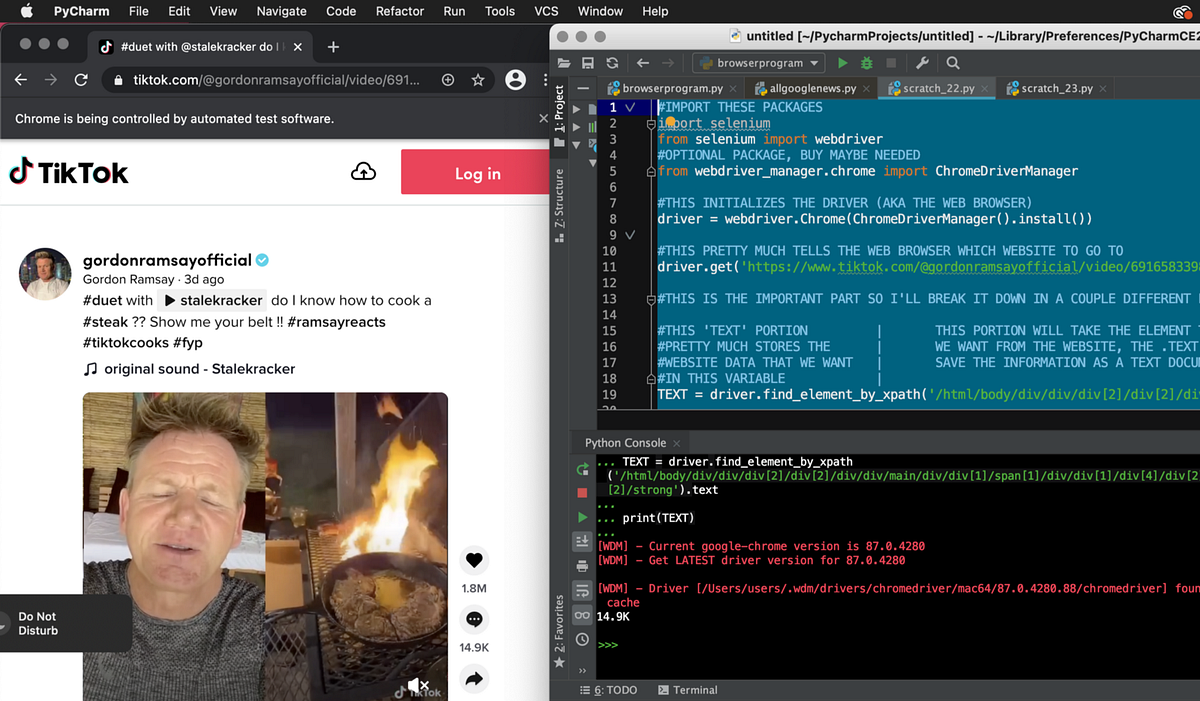Image resolution: width=1200 pixels, height=701 pixels.
Task: Run the browserprogram script with the green play icon
Action: click(x=843, y=62)
